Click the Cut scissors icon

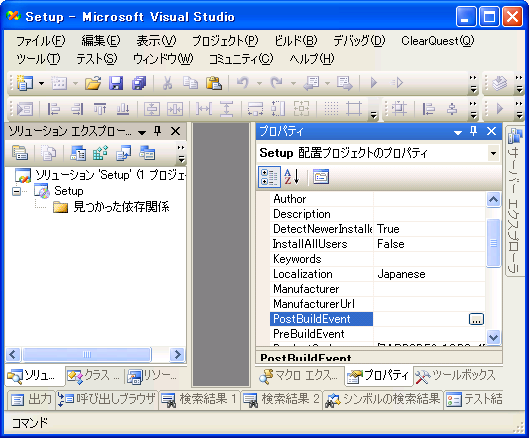(167, 83)
